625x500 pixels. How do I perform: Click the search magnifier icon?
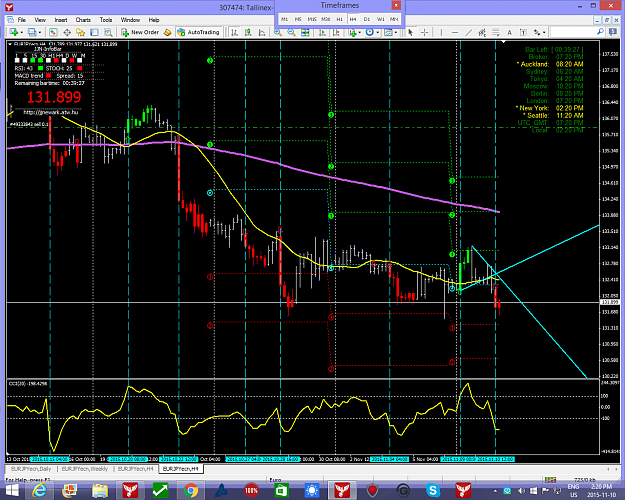click(x=600, y=32)
